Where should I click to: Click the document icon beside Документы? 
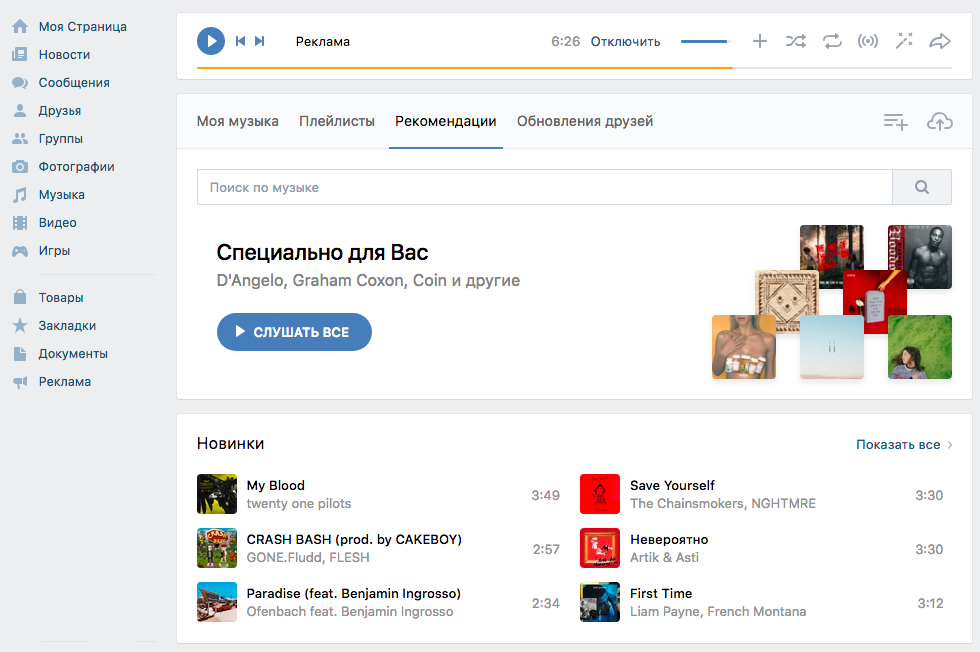[20, 353]
